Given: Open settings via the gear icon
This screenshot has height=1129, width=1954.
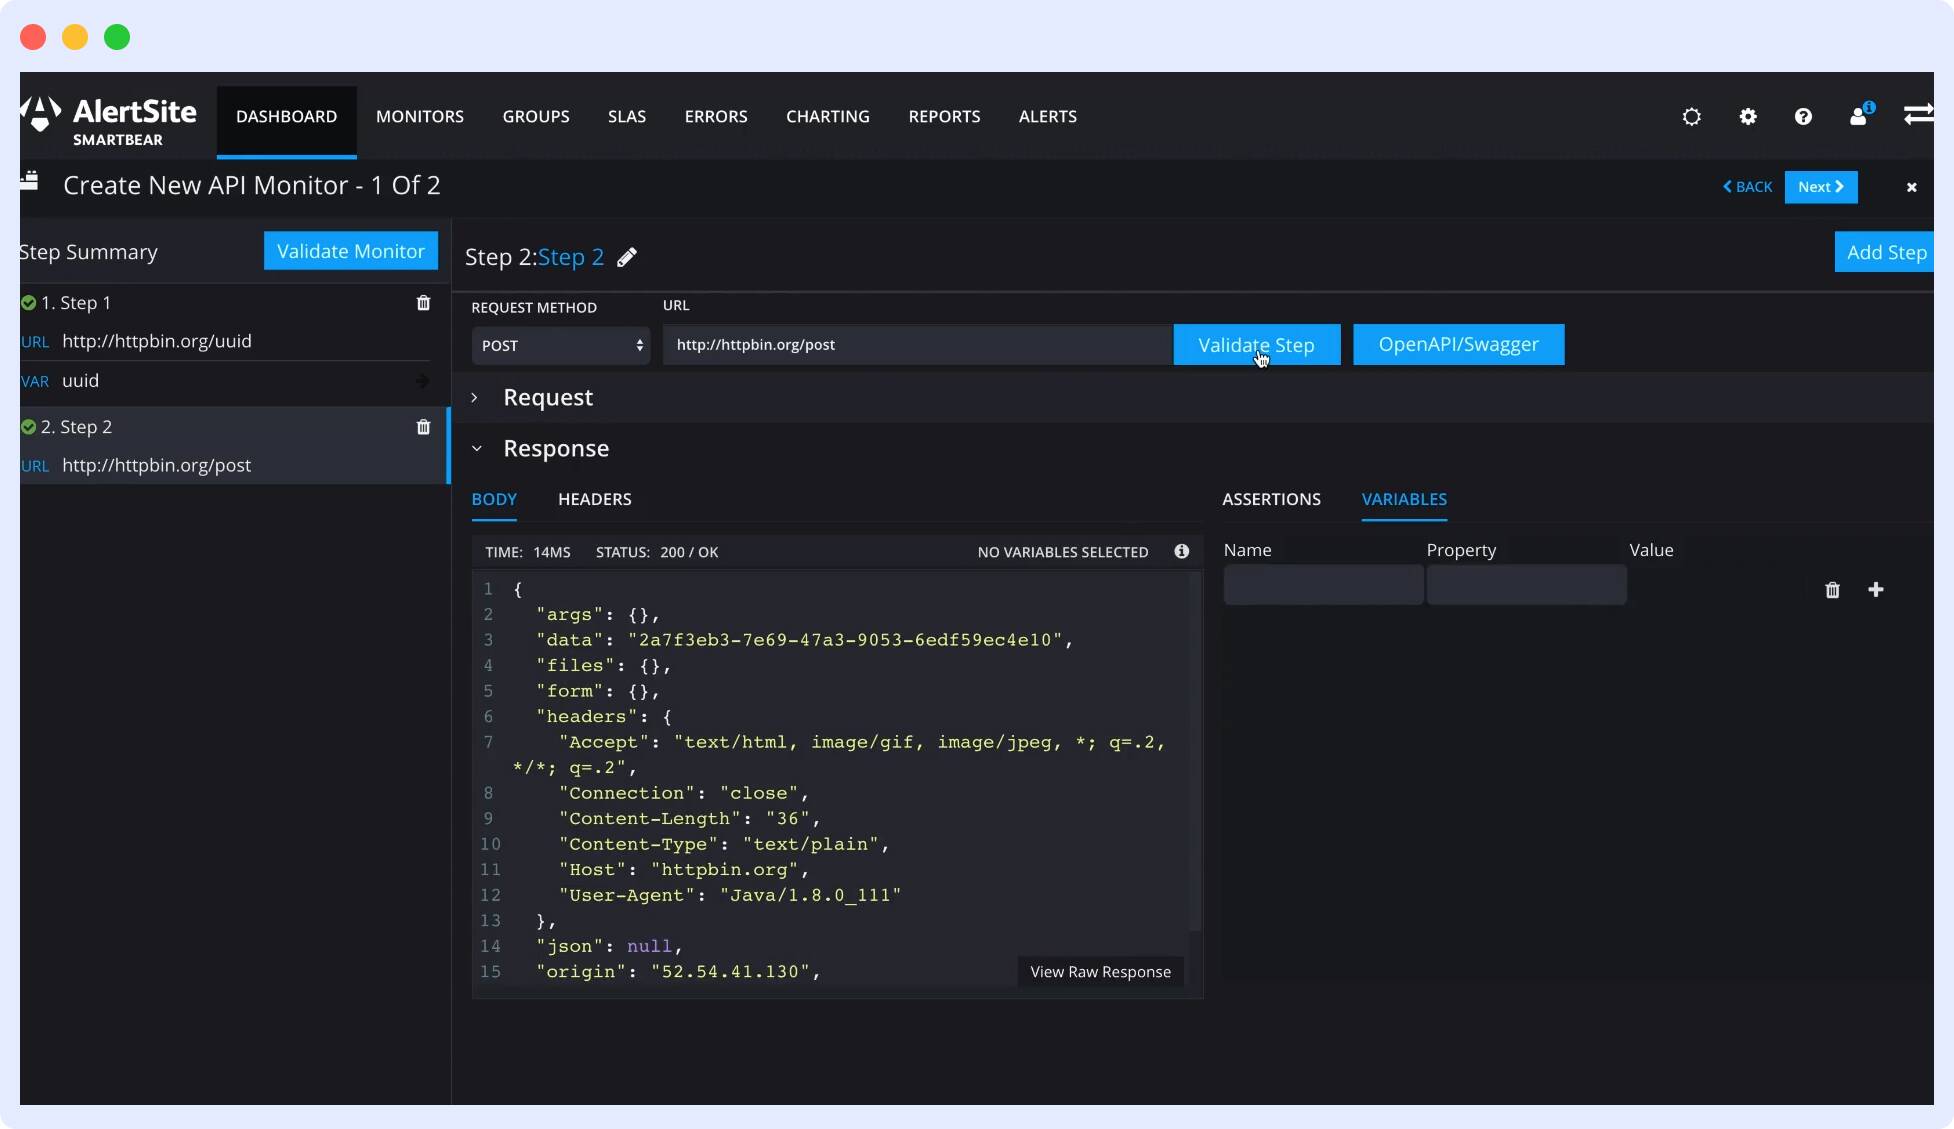Looking at the screenshot, I should click(1748, 116).
